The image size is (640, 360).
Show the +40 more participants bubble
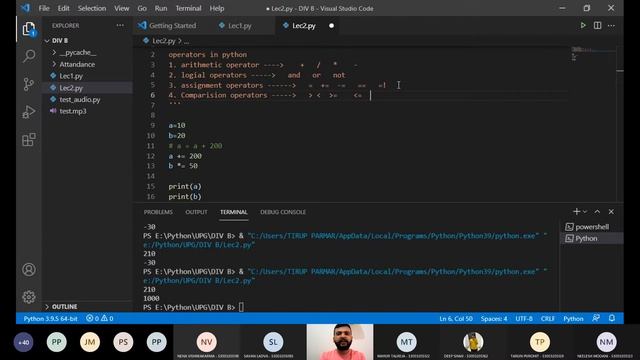click(x=23, y=342)
